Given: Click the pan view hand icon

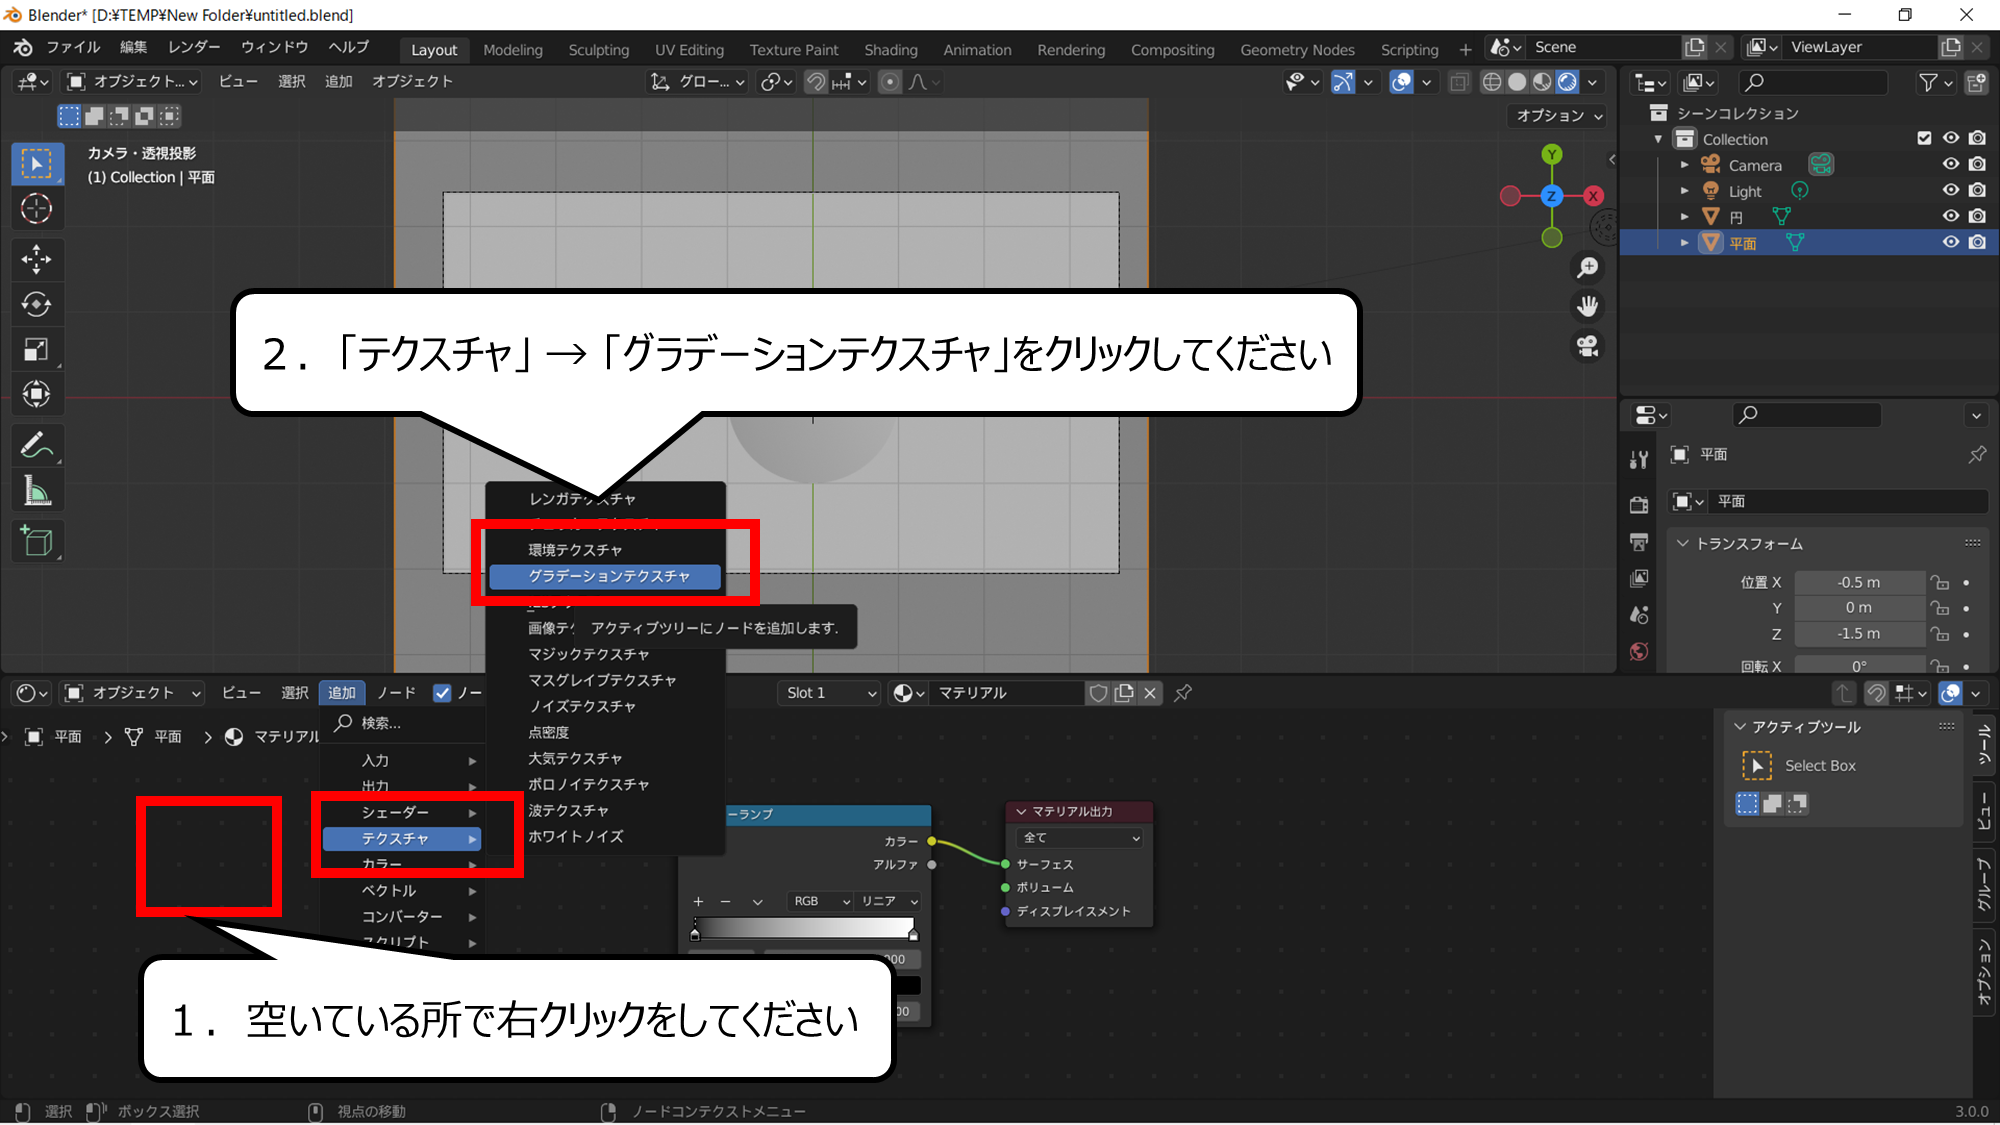Looking at the screenshot, I should [x=1587, y=306].
